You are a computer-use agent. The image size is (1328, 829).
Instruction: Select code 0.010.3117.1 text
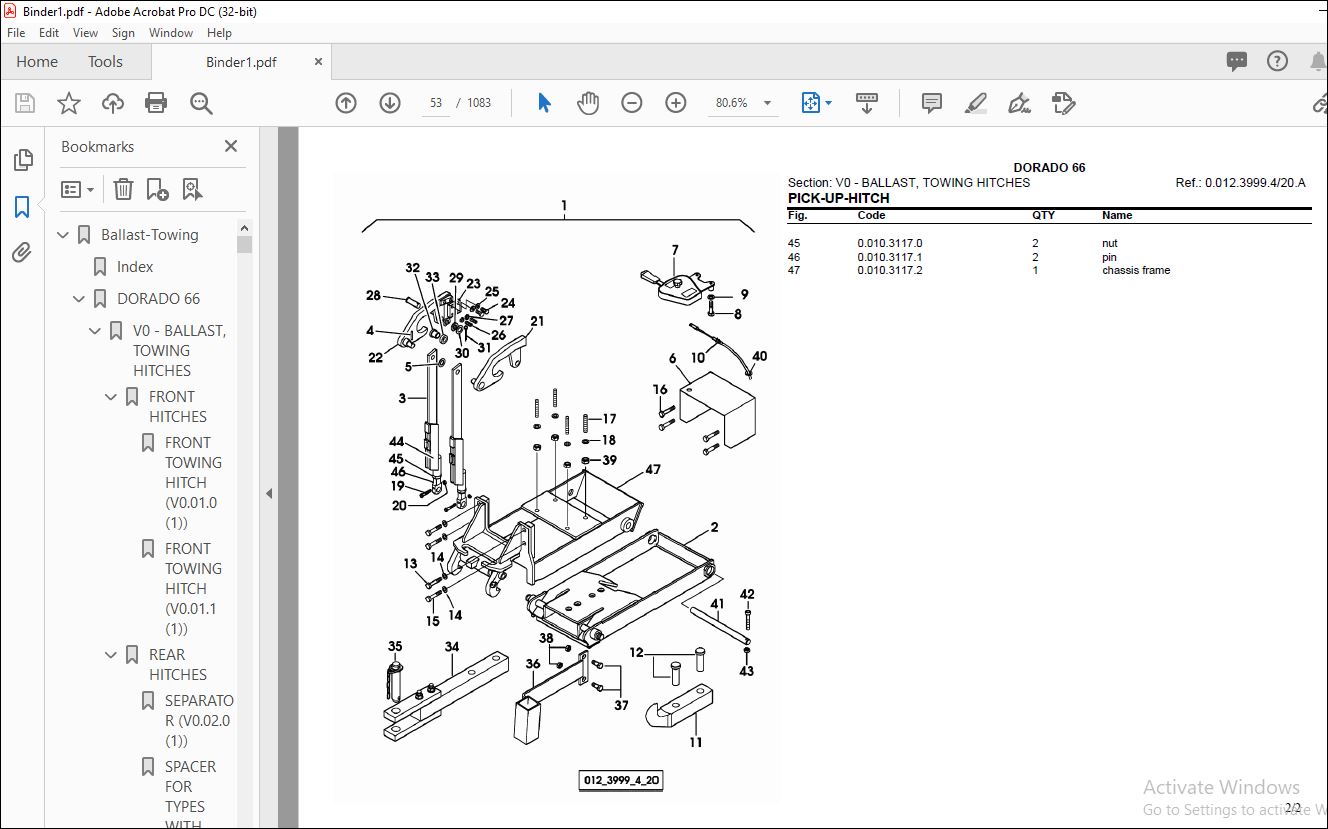click(890, 257)
